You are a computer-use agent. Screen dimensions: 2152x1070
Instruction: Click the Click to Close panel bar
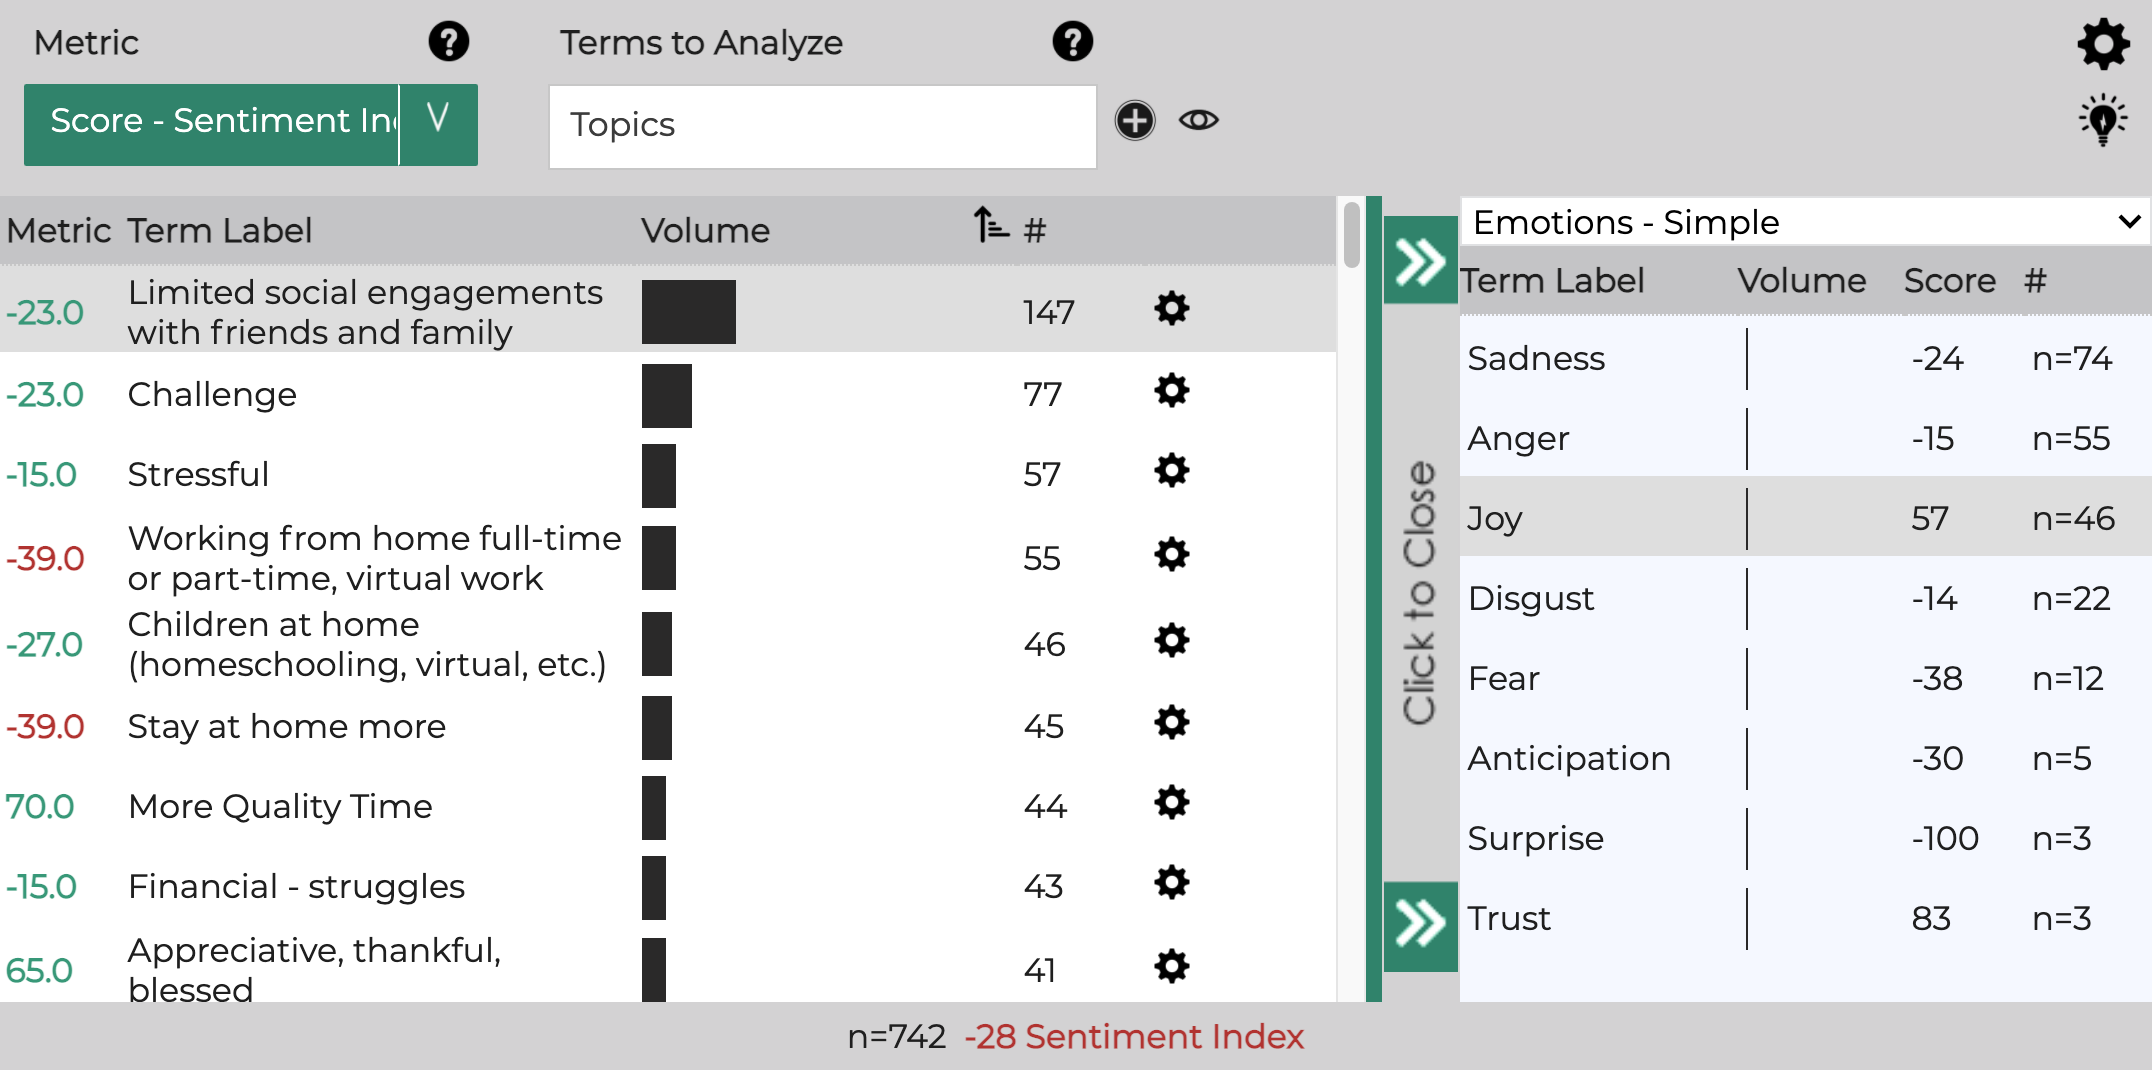(1420, 592)
